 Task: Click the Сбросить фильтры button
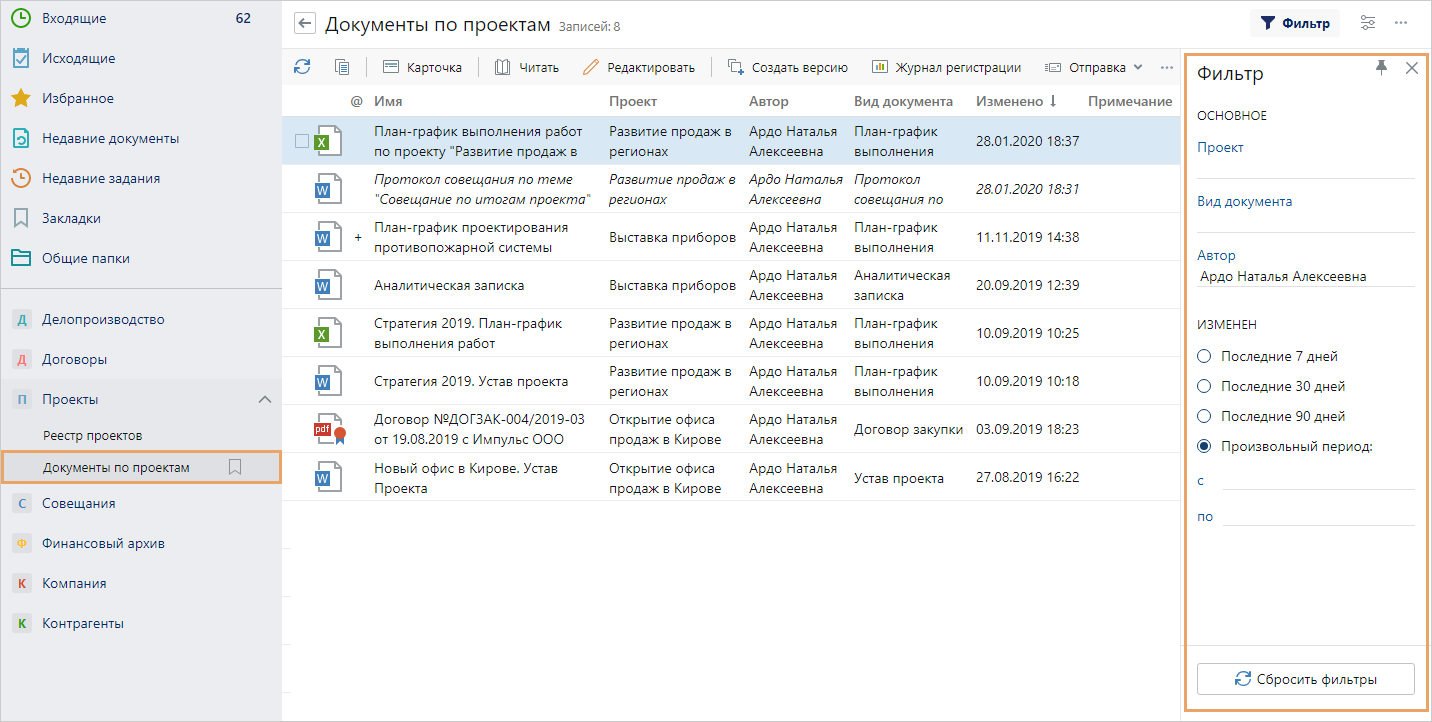(1305, 679)
